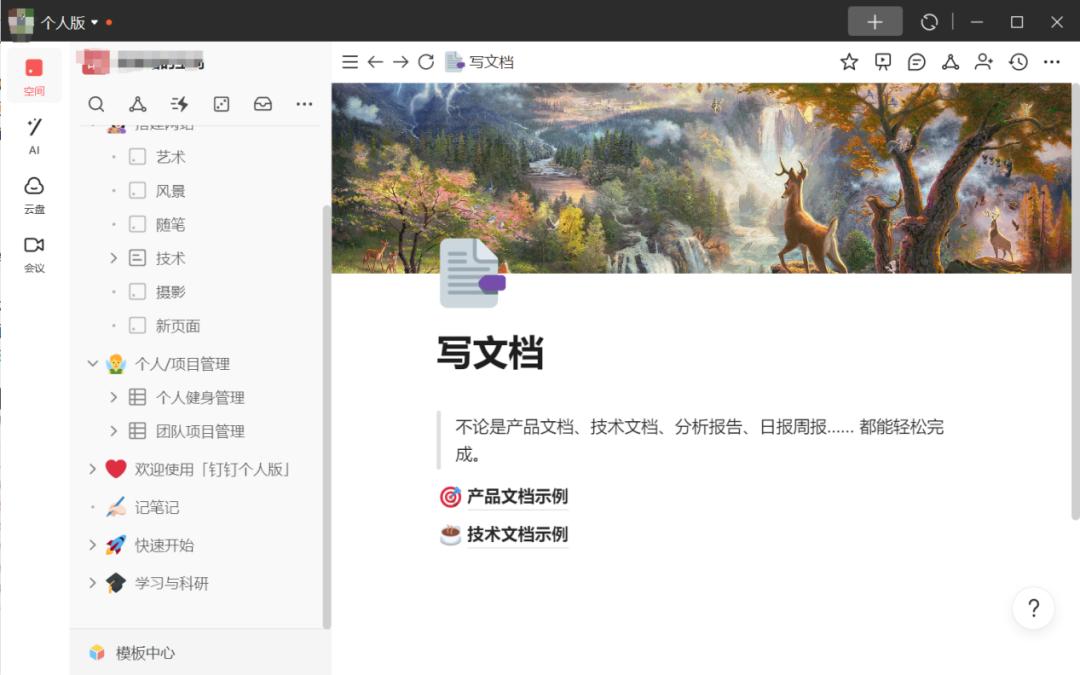The height and width of the screenshot is (675, 1080).
Task: Open version history clock icon
Action: (x=1018, y=62)
